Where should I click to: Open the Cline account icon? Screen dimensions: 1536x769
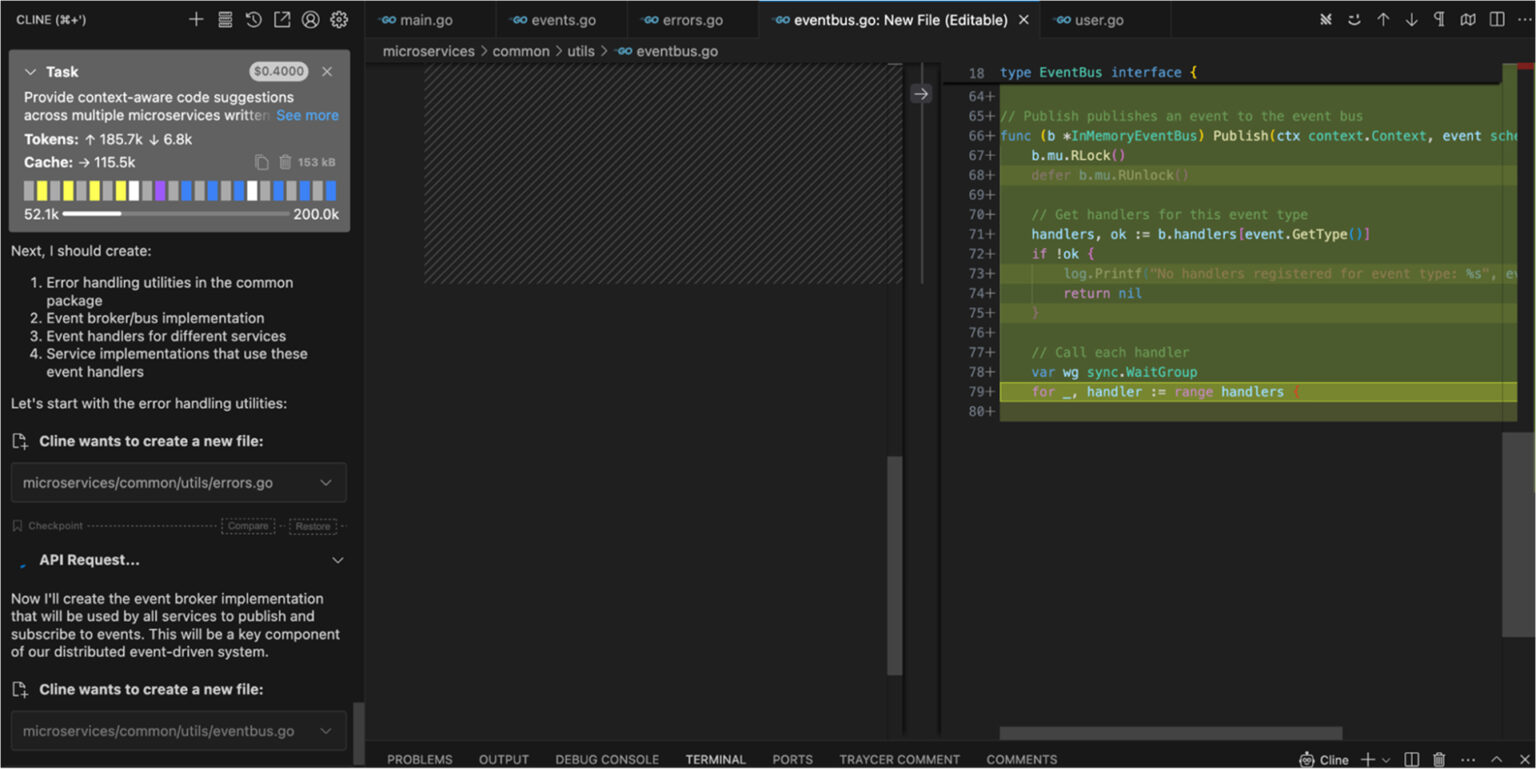click(311, 20)
